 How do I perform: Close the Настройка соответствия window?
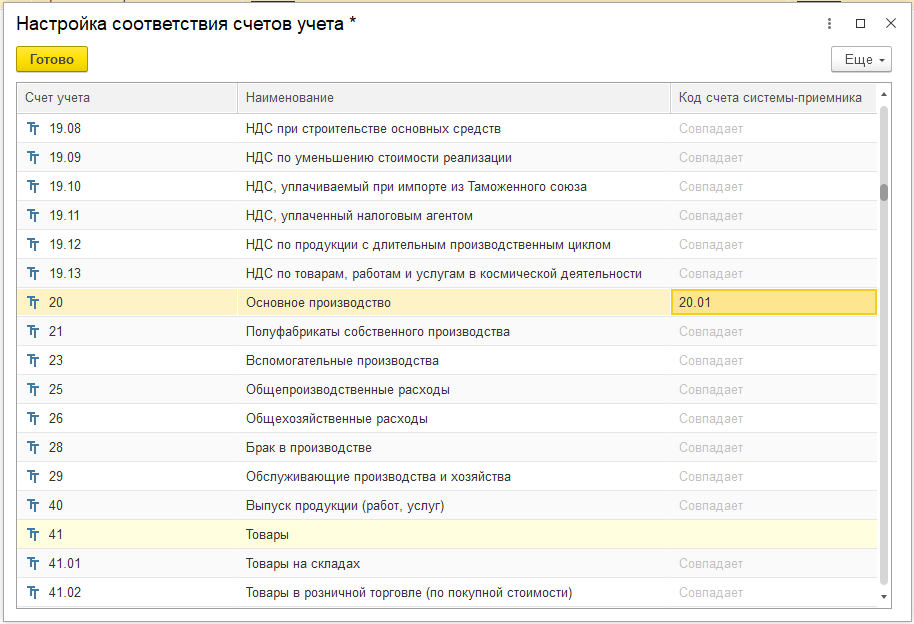coord(891,23)
